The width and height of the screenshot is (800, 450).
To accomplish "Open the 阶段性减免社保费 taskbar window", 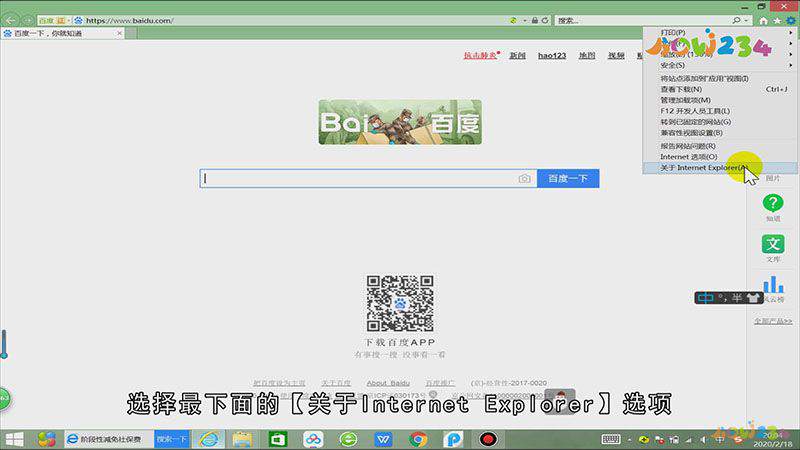I will point(108,439).
